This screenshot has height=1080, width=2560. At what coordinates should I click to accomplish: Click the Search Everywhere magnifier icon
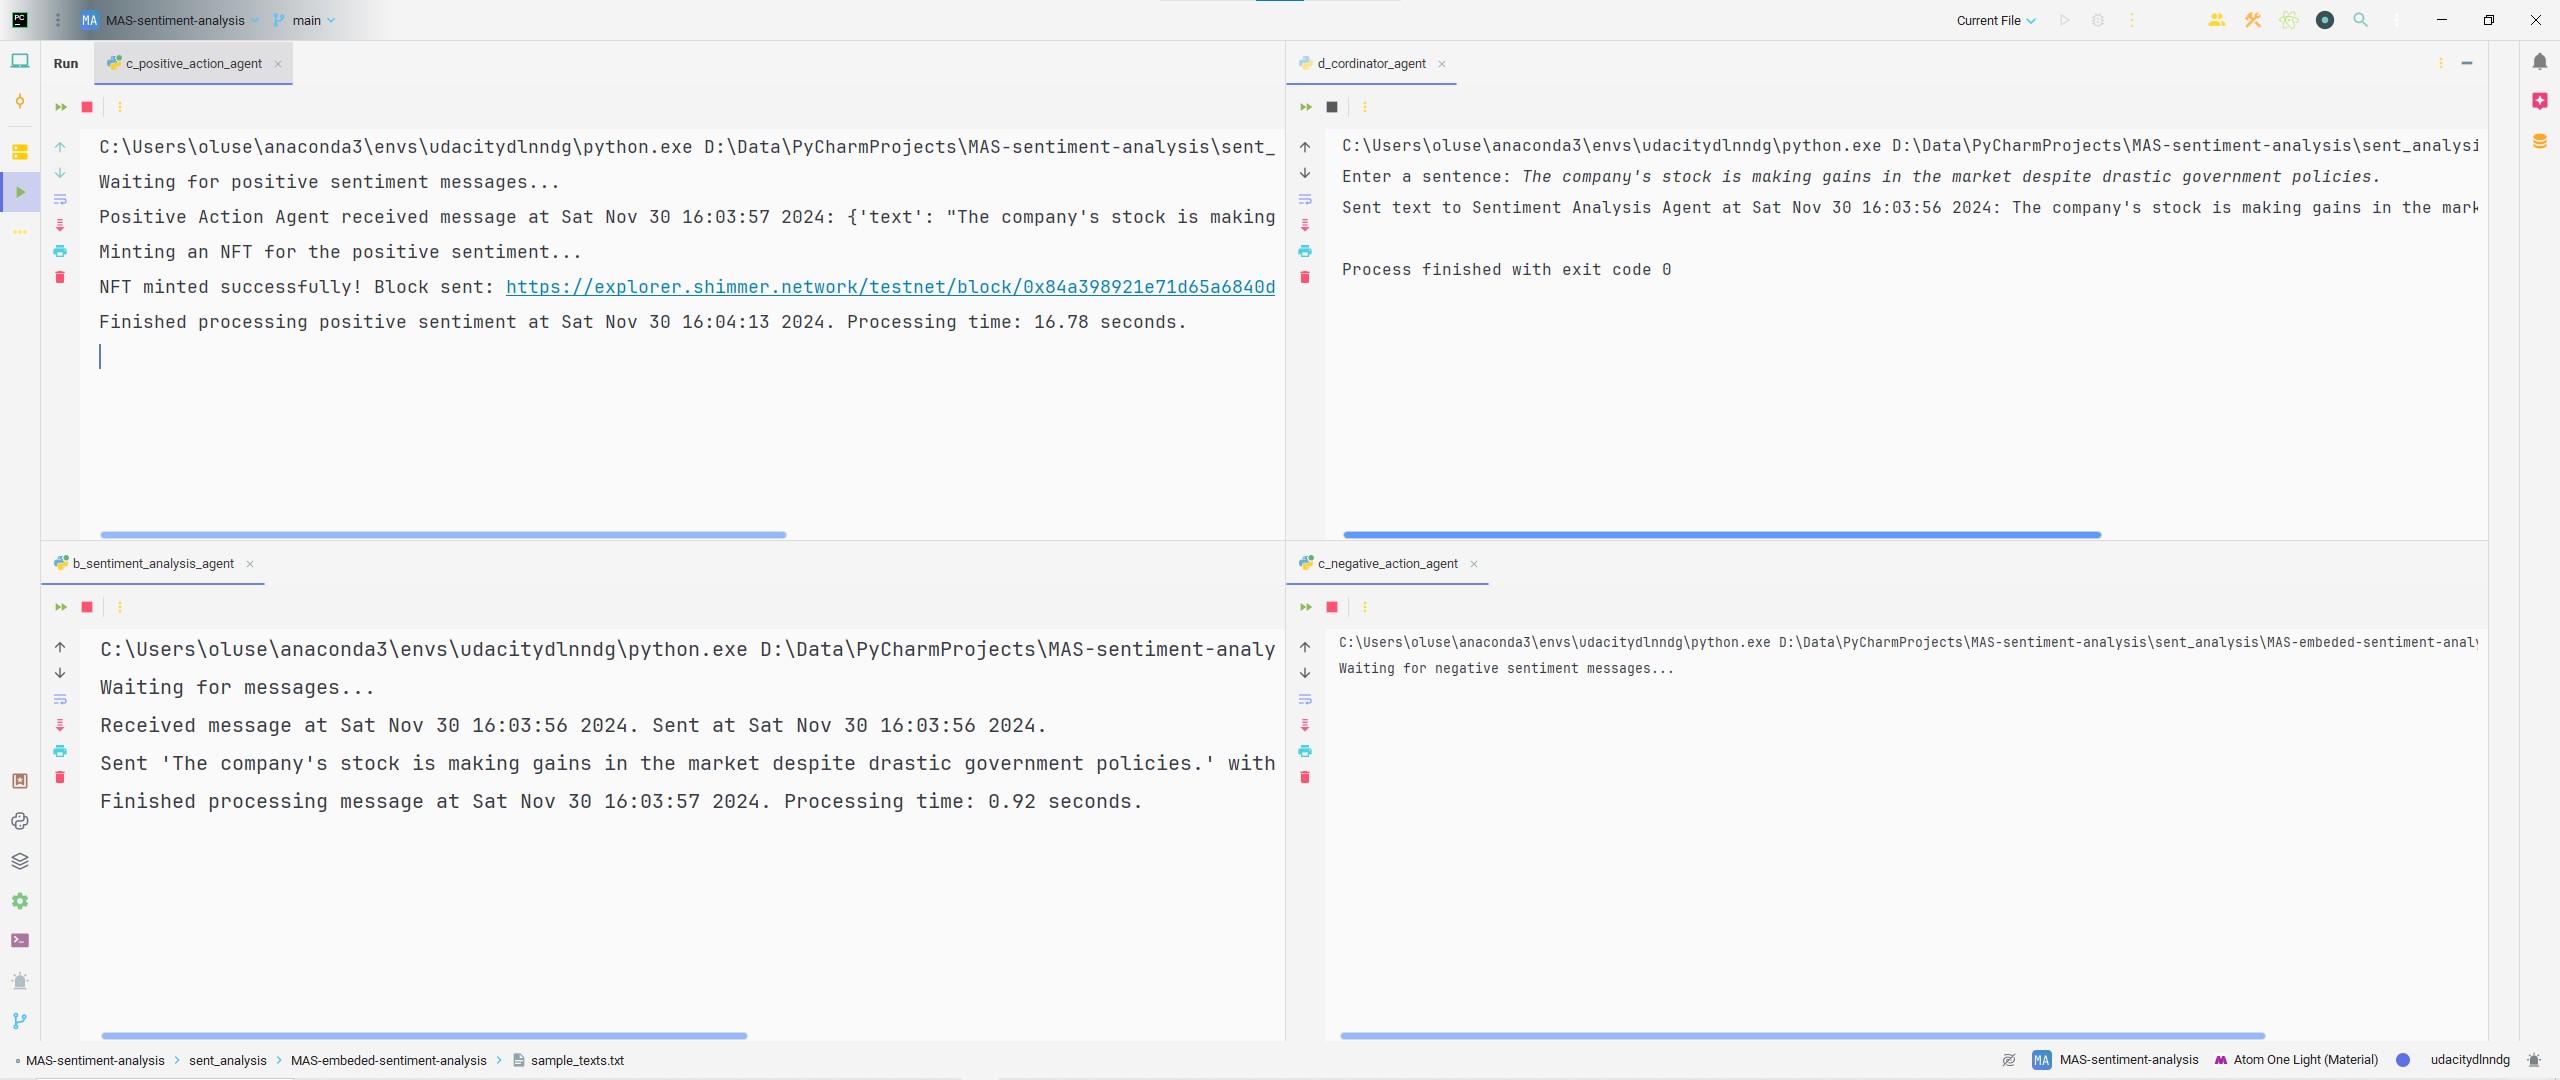click(x=2360, y=20)
